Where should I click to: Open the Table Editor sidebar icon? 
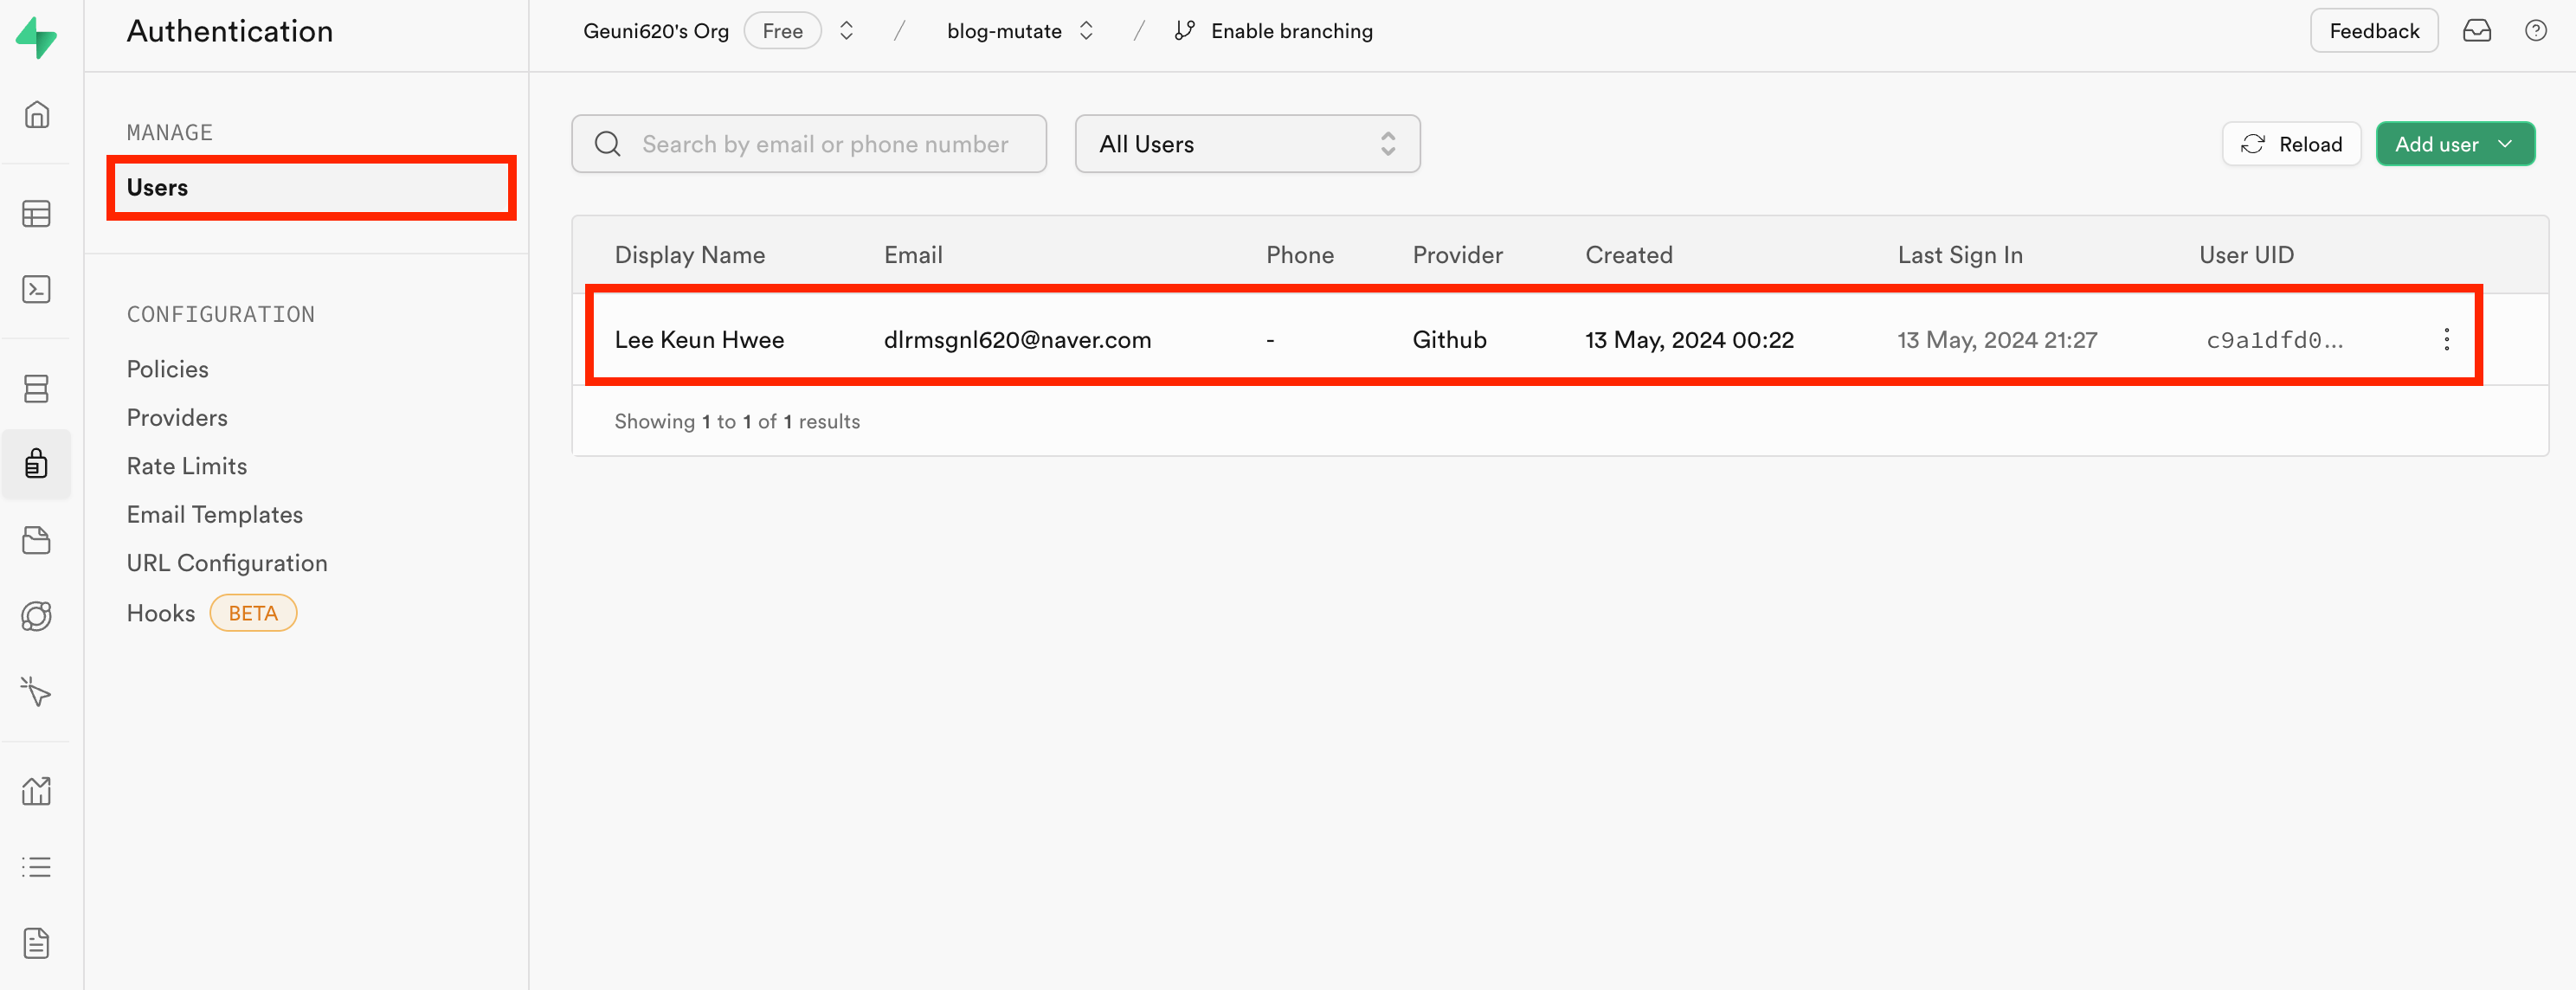(37, 213)
